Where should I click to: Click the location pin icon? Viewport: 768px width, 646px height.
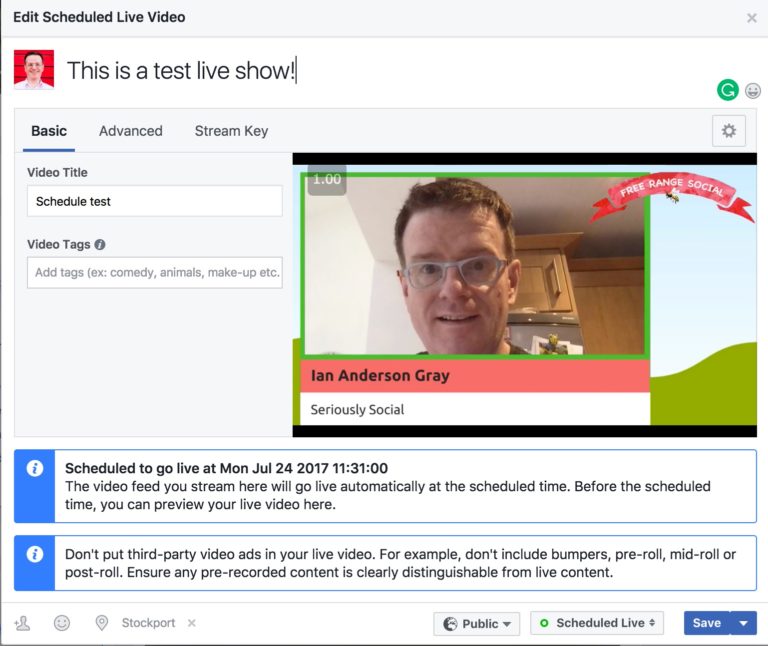[x=101, y=623]
